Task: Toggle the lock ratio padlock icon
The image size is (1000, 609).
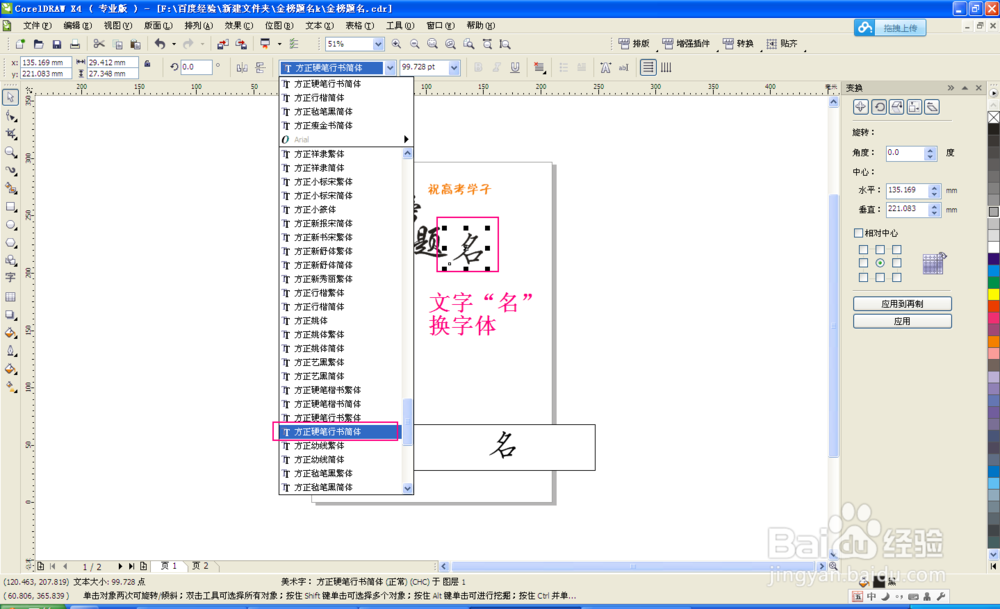Action: pos(147,64)
